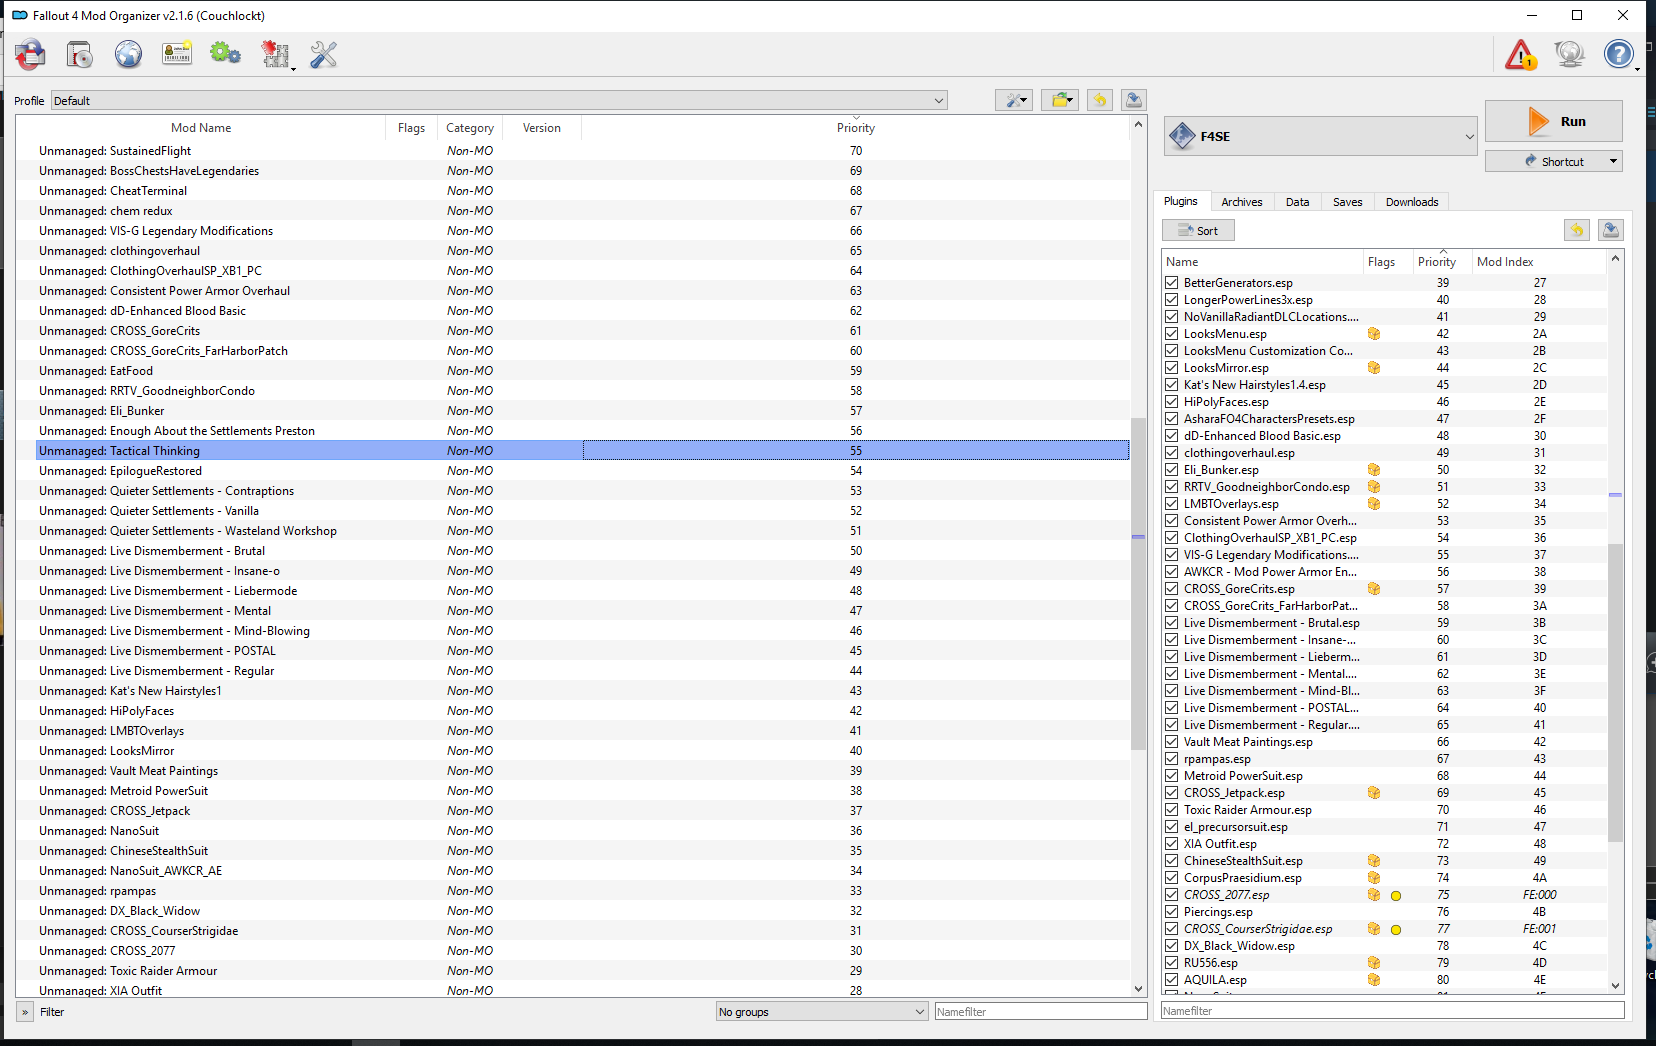Open the Downloads tab

pyautogui.click(x=1412, y=202)
